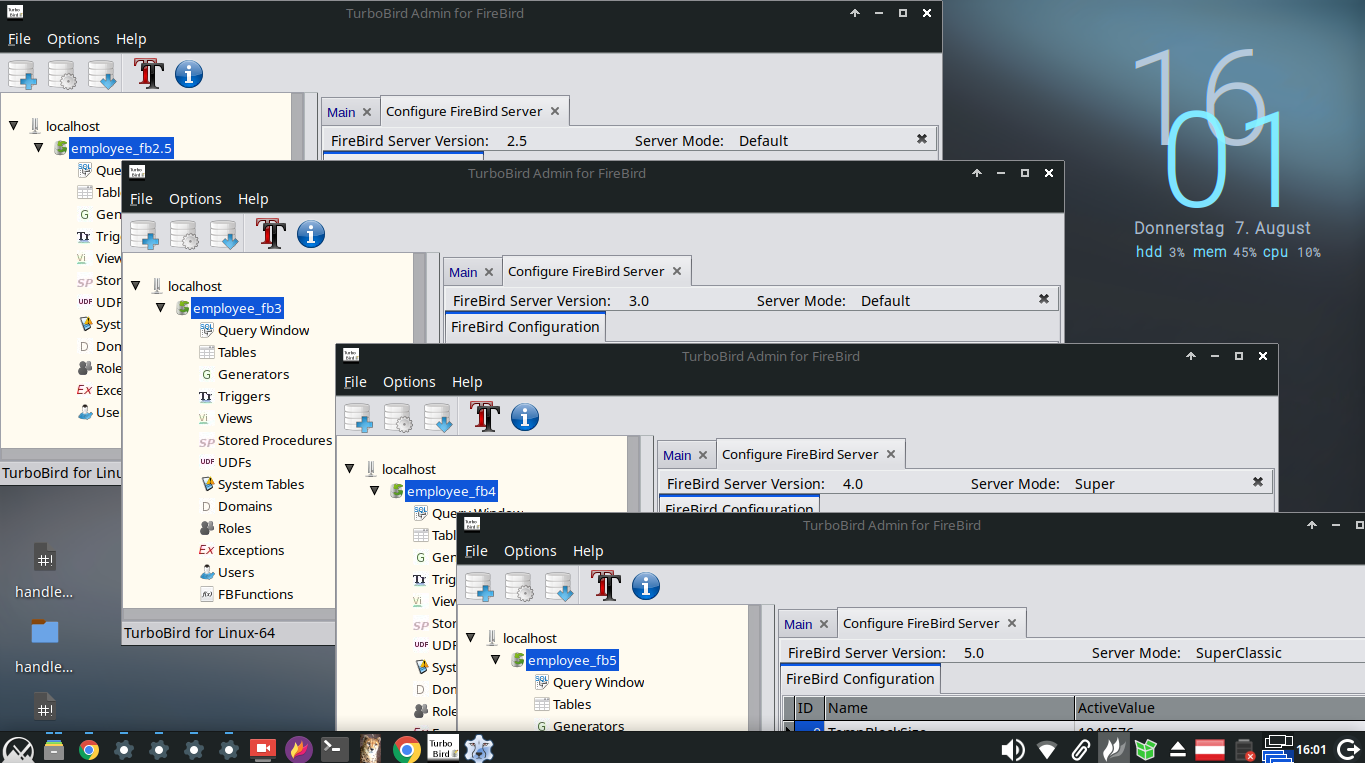
Task: Click database-gear toolbar icon in employee_fb3 window
Action: coord(184,234)
